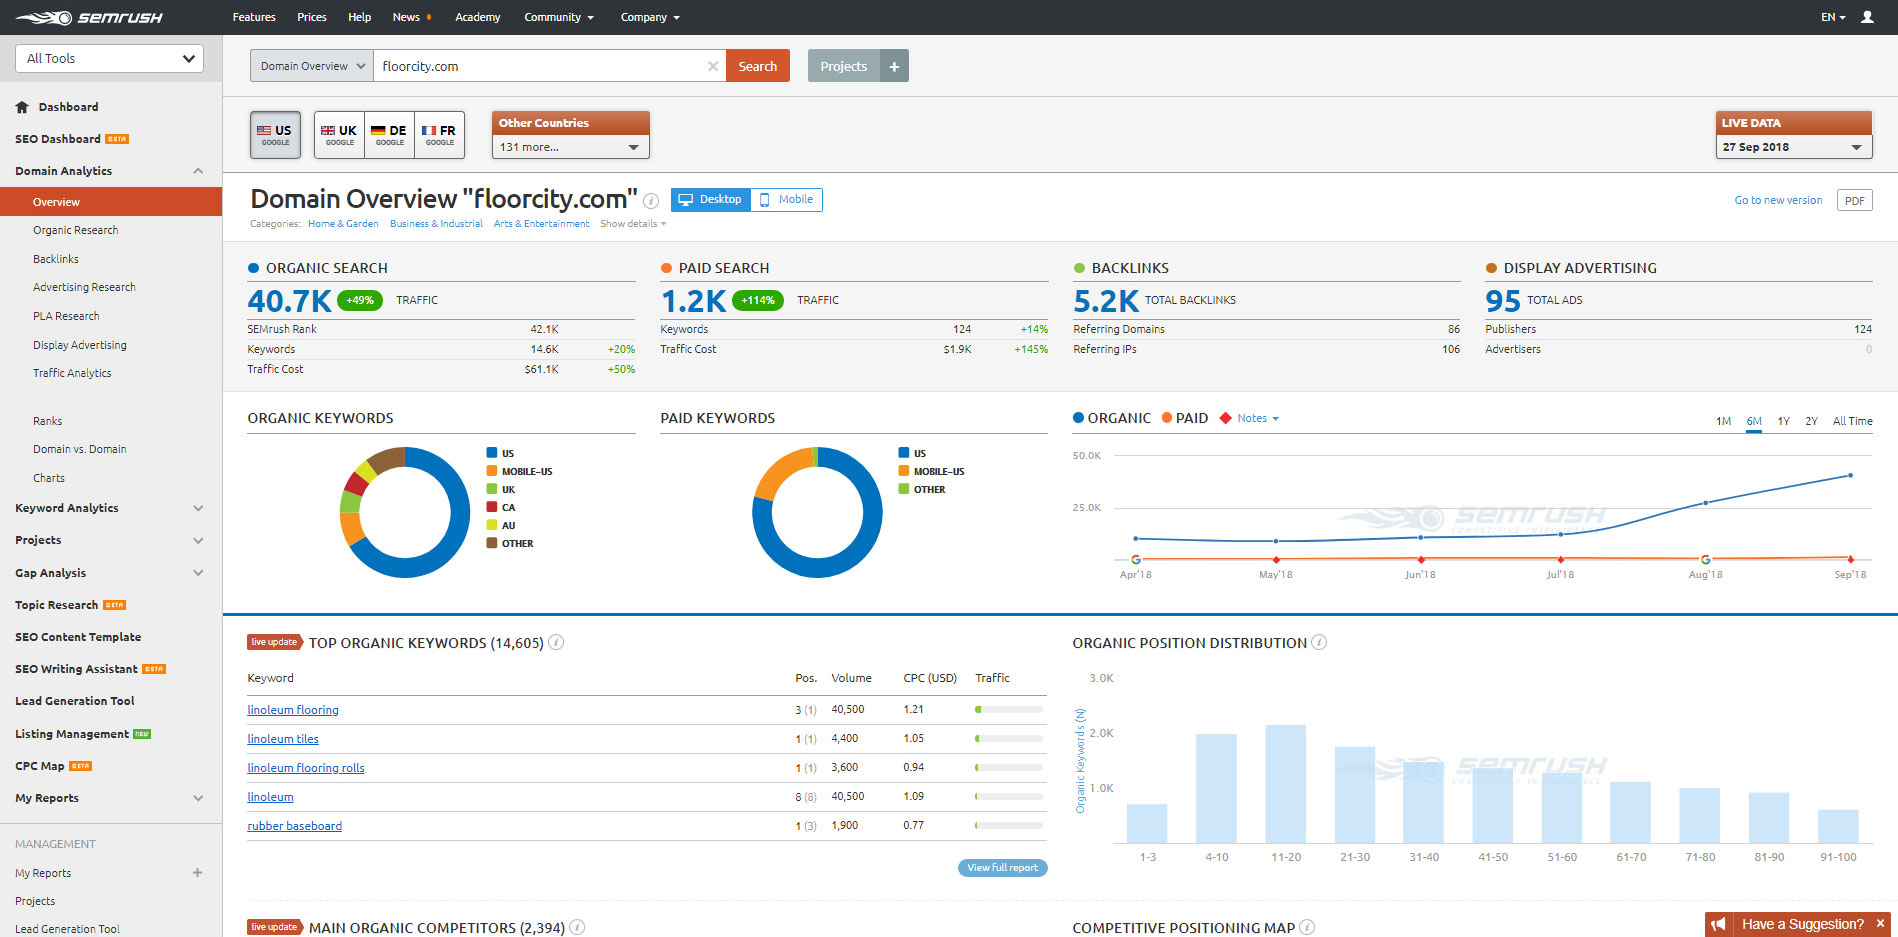Viewport: 1898px width, 937px height.
Task: Expand the Keyword Analytics section
Action: [x=198, y=508]
